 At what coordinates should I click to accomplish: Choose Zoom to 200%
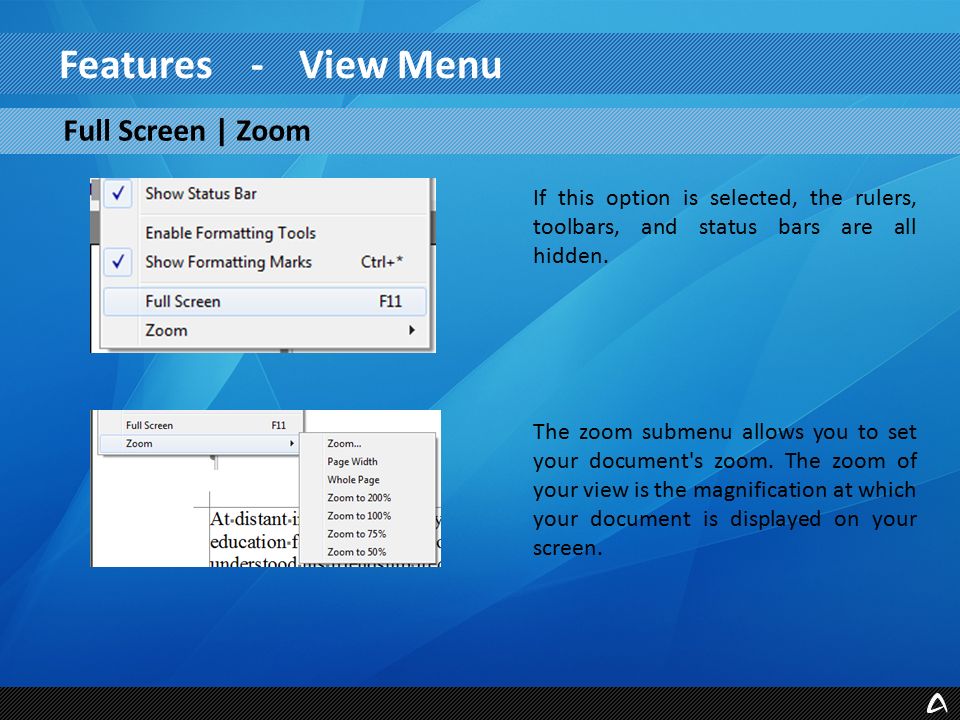click(359, 498)
